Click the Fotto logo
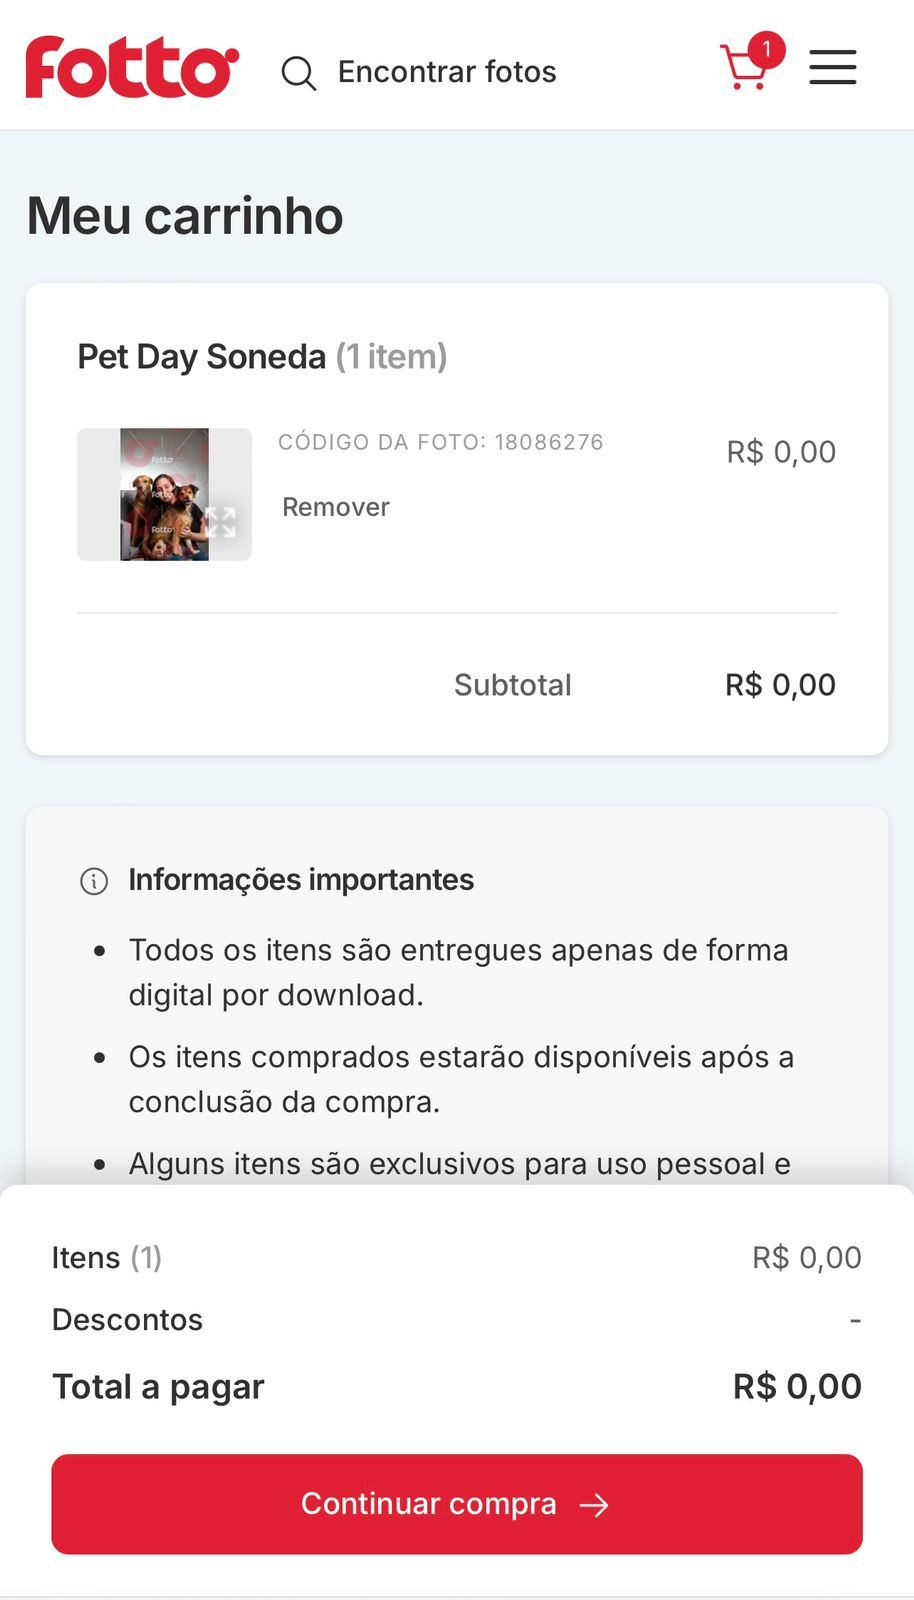 132,68
